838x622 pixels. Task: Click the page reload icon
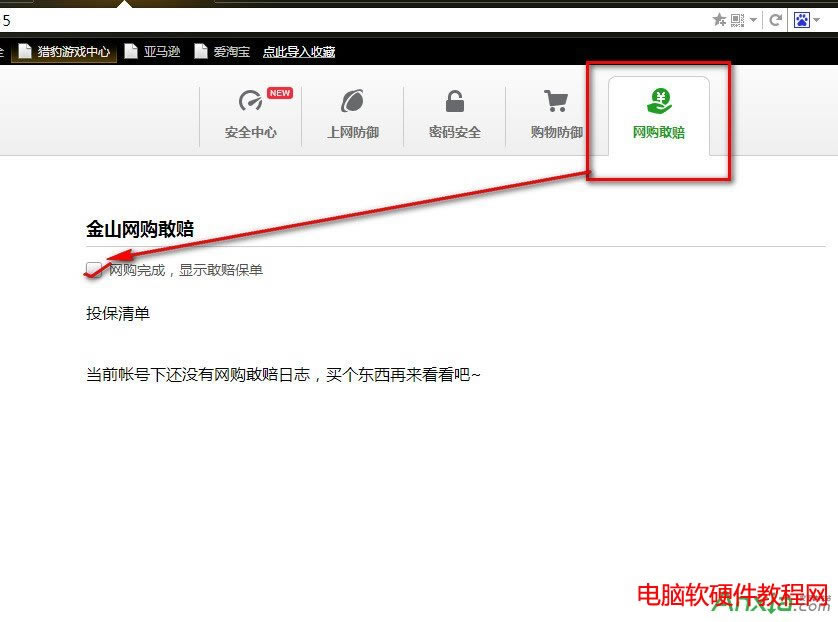point(775,20)
